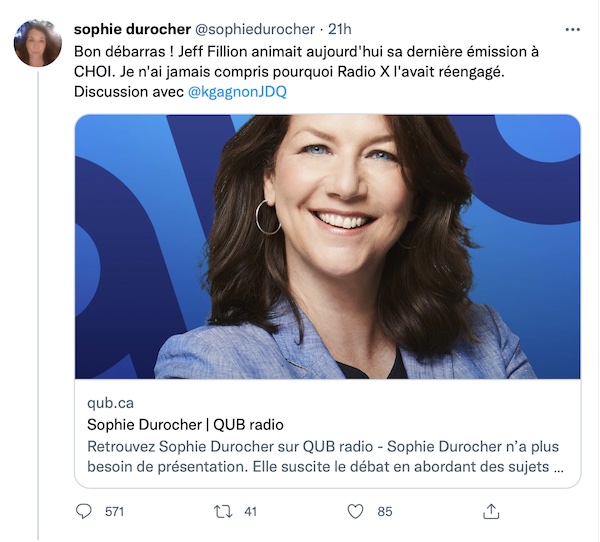Click the retweet arrows icon
This screenshot has width=600, height=542.
click(223, 511)
